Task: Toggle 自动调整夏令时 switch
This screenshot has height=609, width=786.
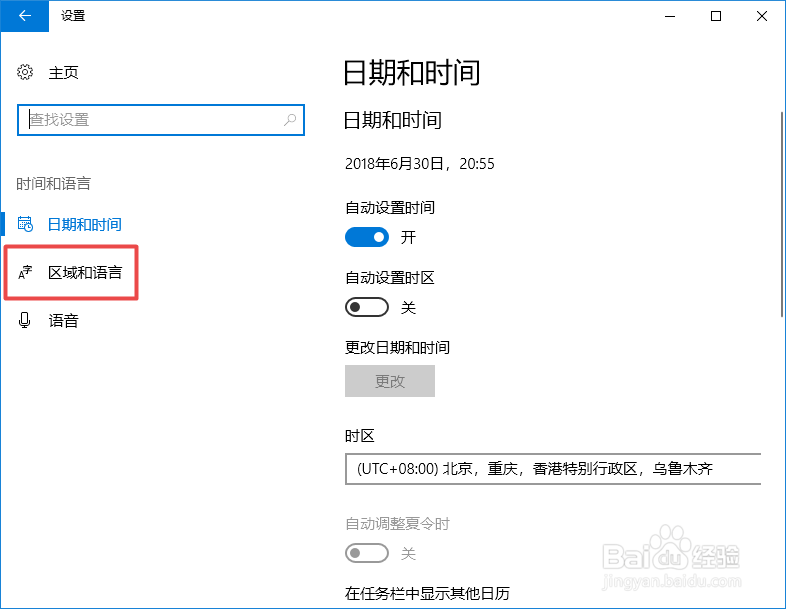Action: tap(366, 553)
